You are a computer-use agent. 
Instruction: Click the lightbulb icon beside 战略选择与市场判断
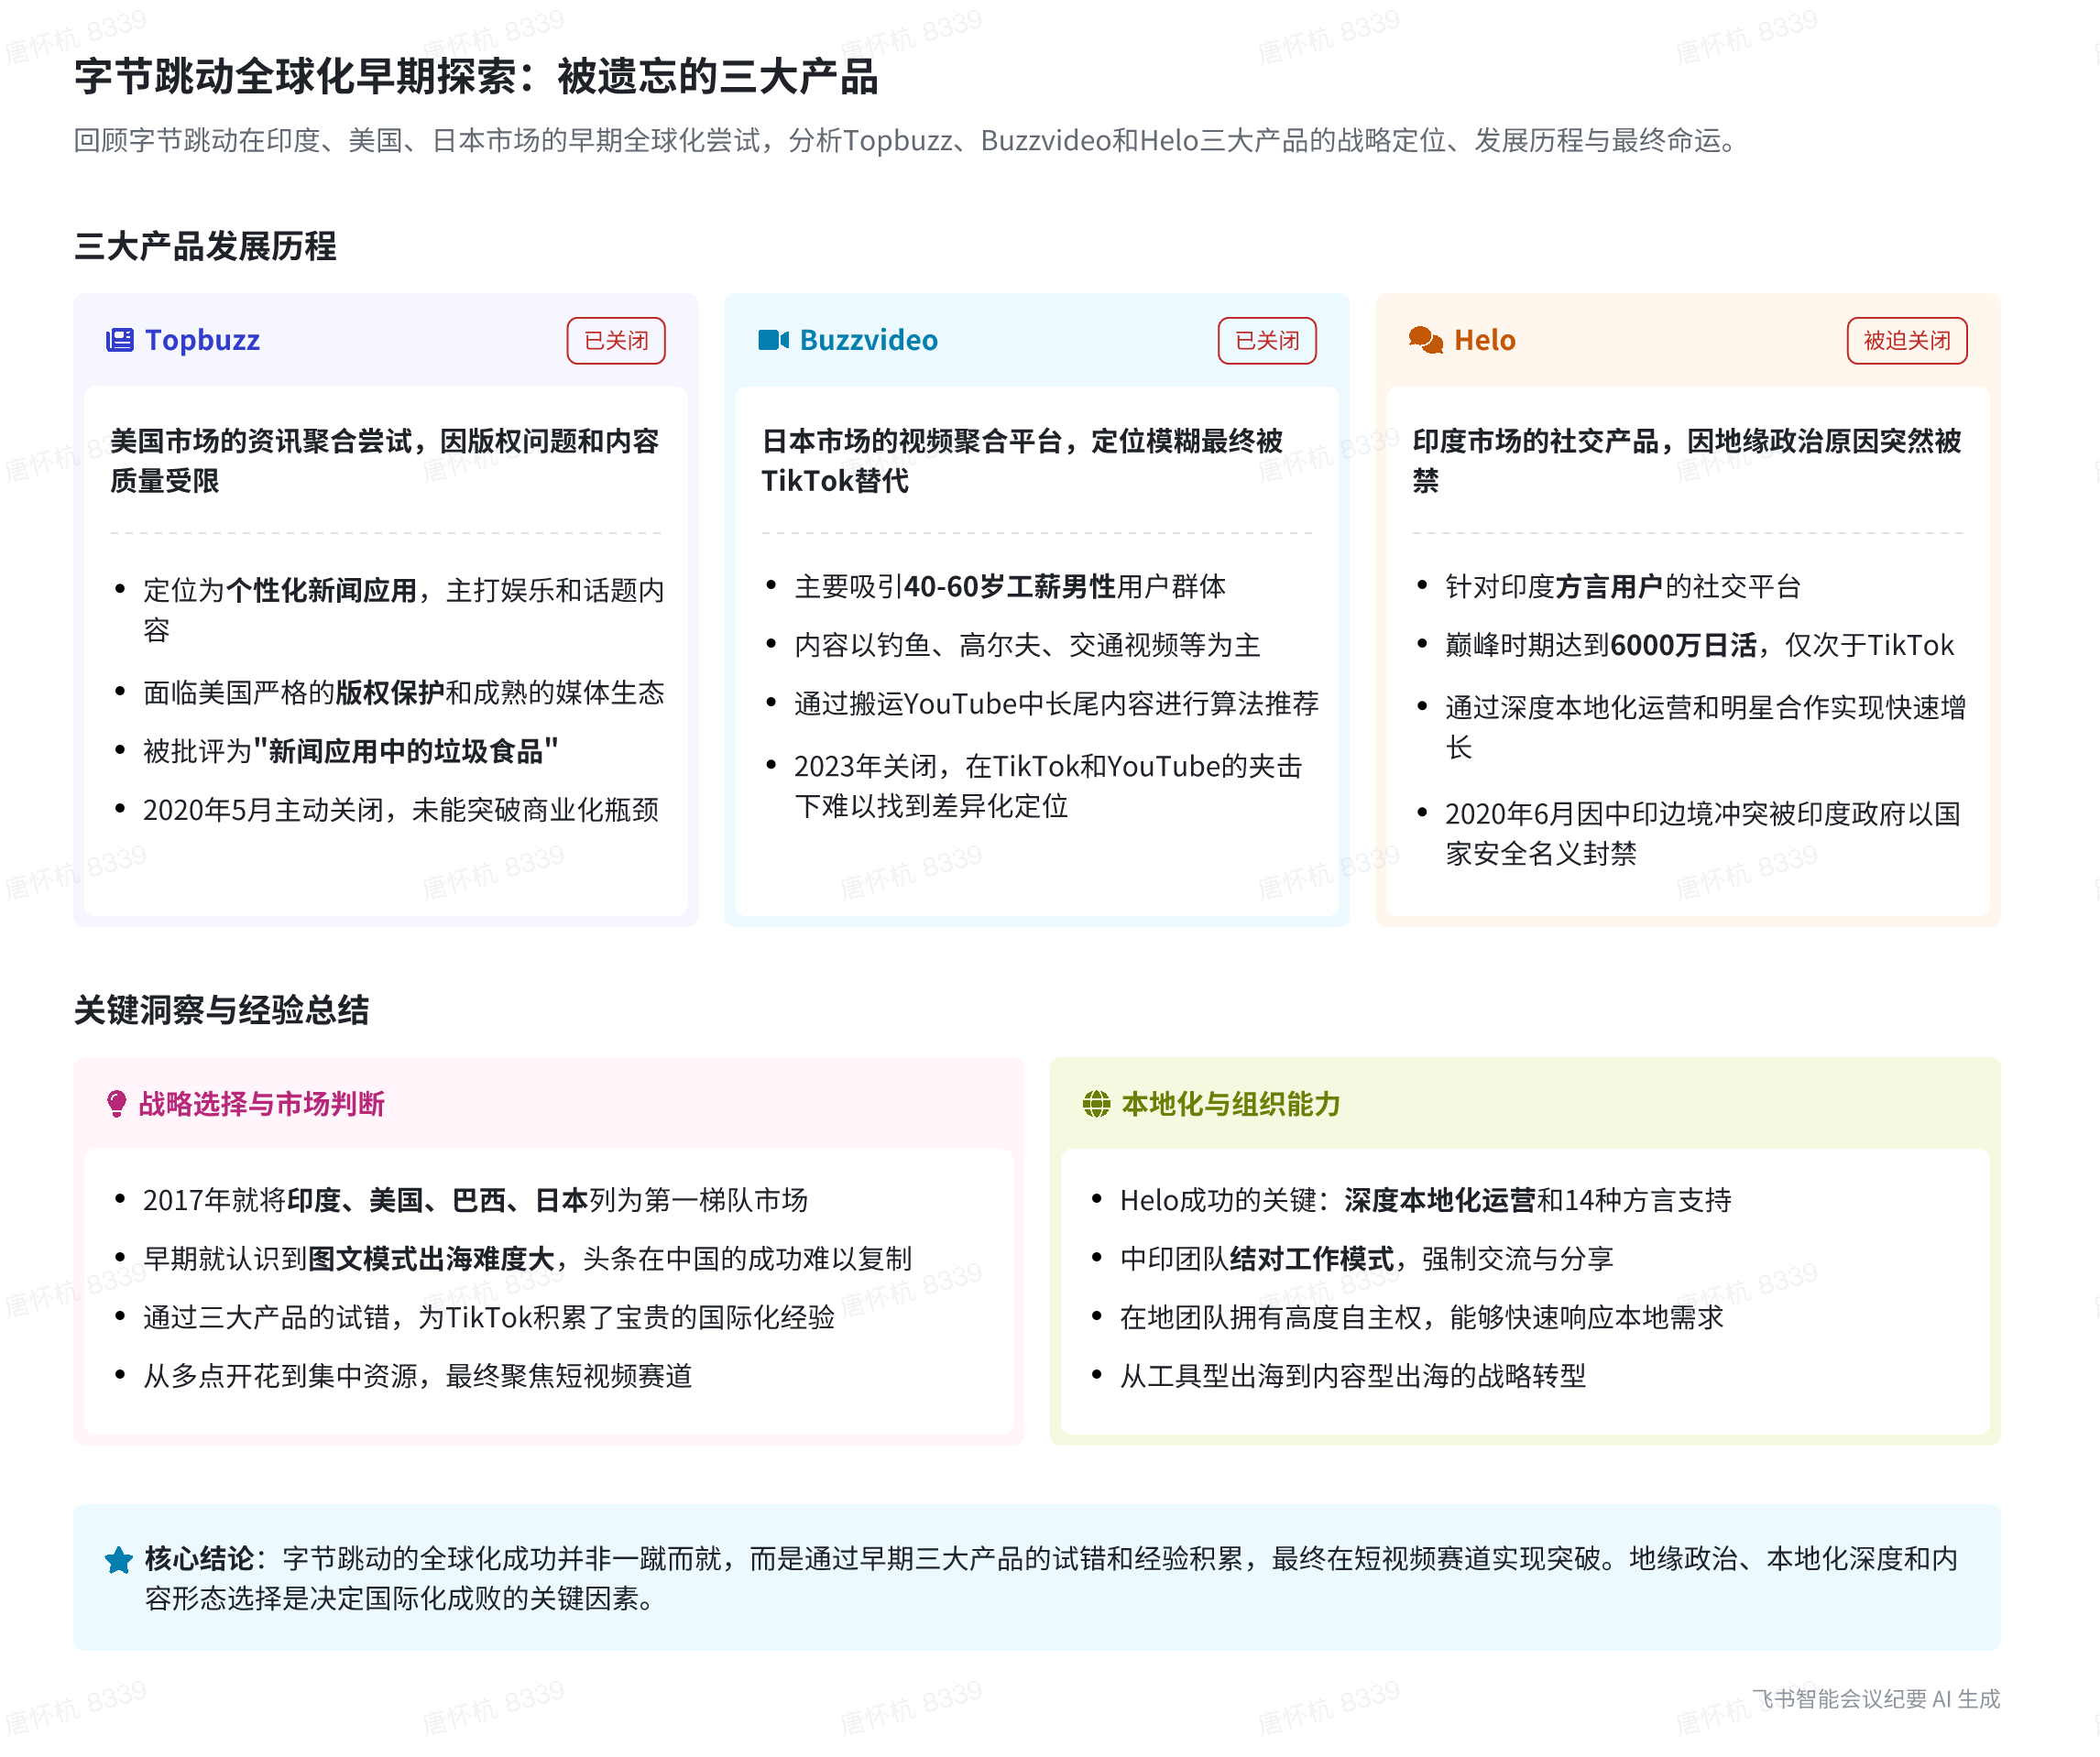(x=116, y=1103)
